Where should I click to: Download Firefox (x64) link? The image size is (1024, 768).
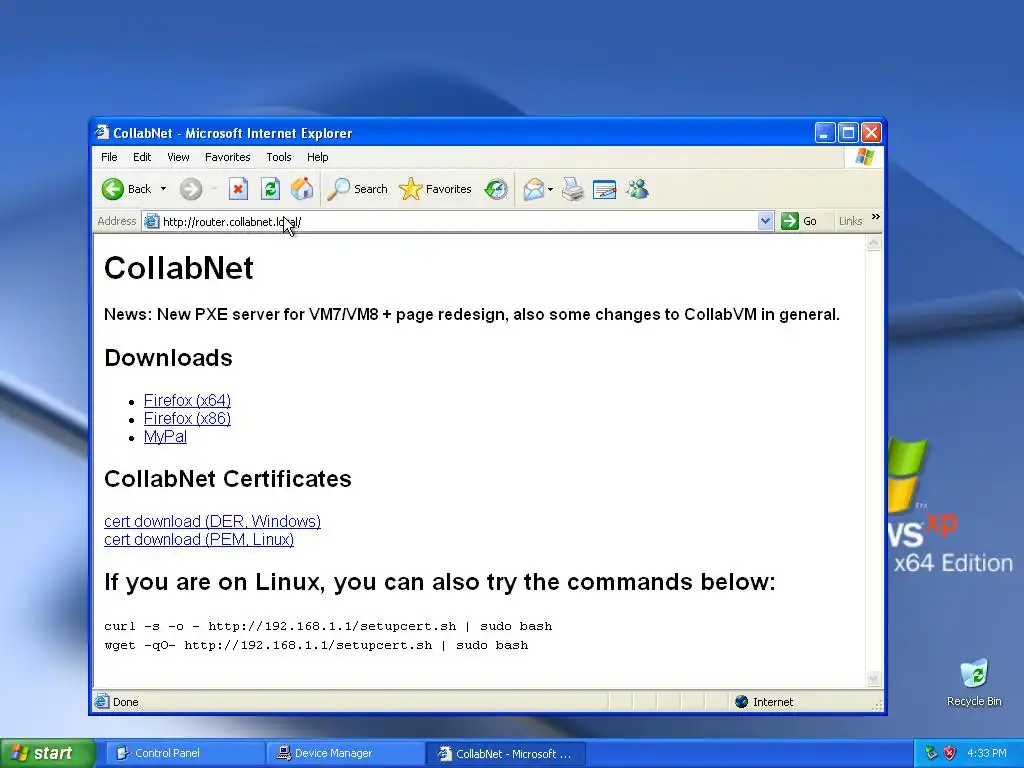coord(187,400)
